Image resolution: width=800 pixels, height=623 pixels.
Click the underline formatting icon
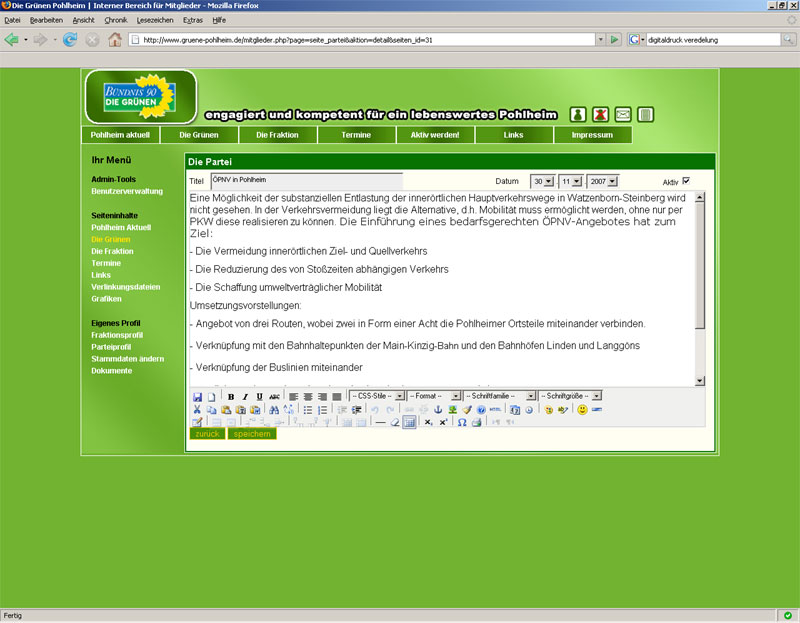259,397
